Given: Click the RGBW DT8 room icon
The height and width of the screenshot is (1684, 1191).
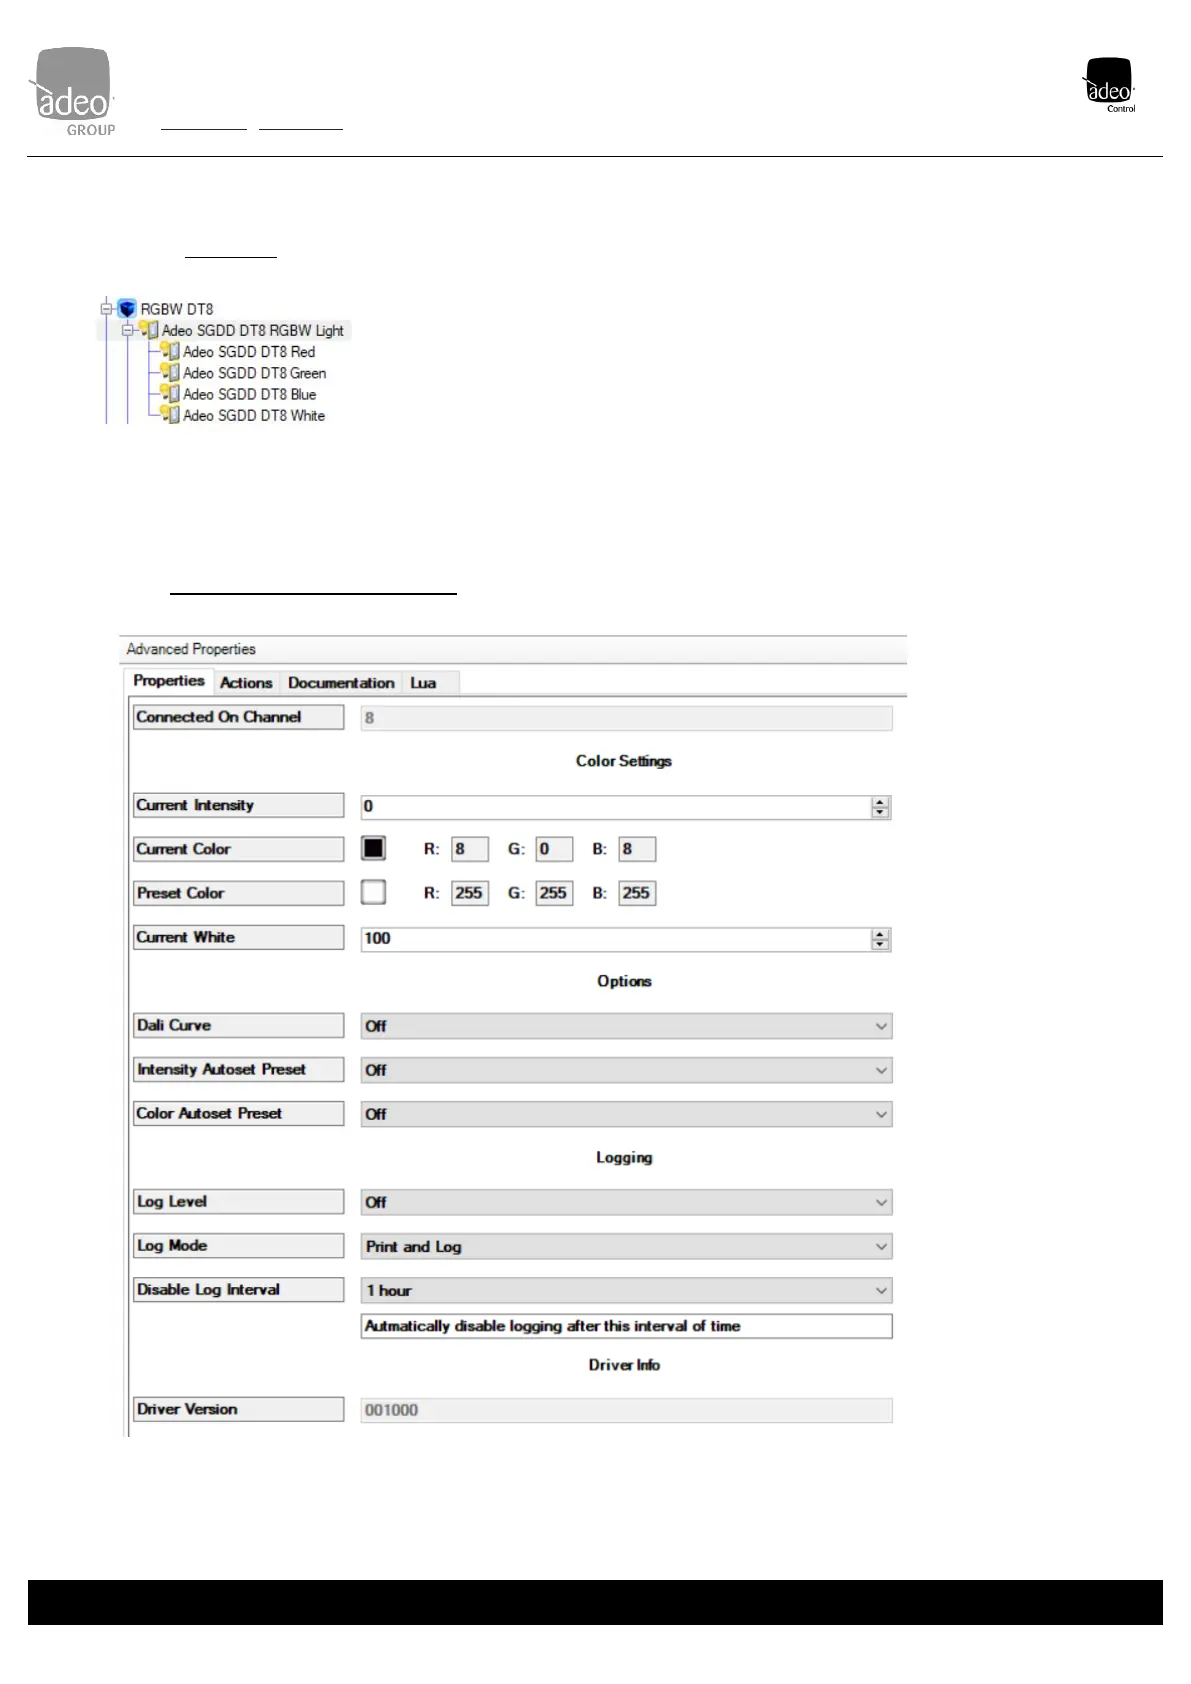Looking at the screenshot, I should 127,309.
